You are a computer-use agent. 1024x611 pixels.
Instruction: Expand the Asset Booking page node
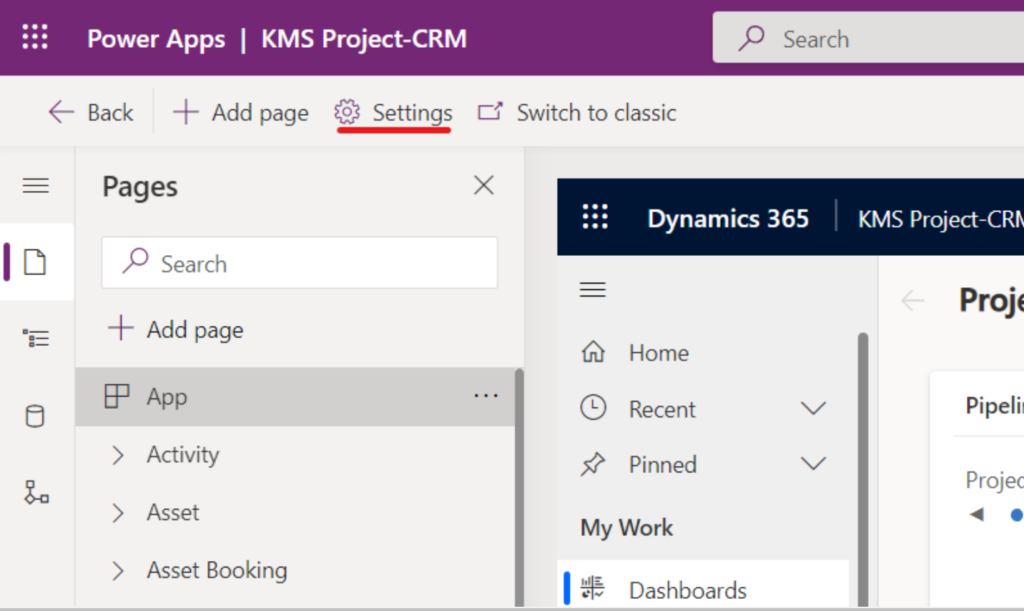coord(118,571)
